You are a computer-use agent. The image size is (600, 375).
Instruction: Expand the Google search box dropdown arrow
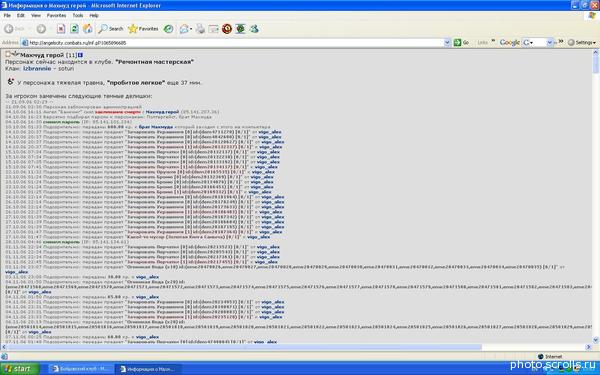coord(550,42)
